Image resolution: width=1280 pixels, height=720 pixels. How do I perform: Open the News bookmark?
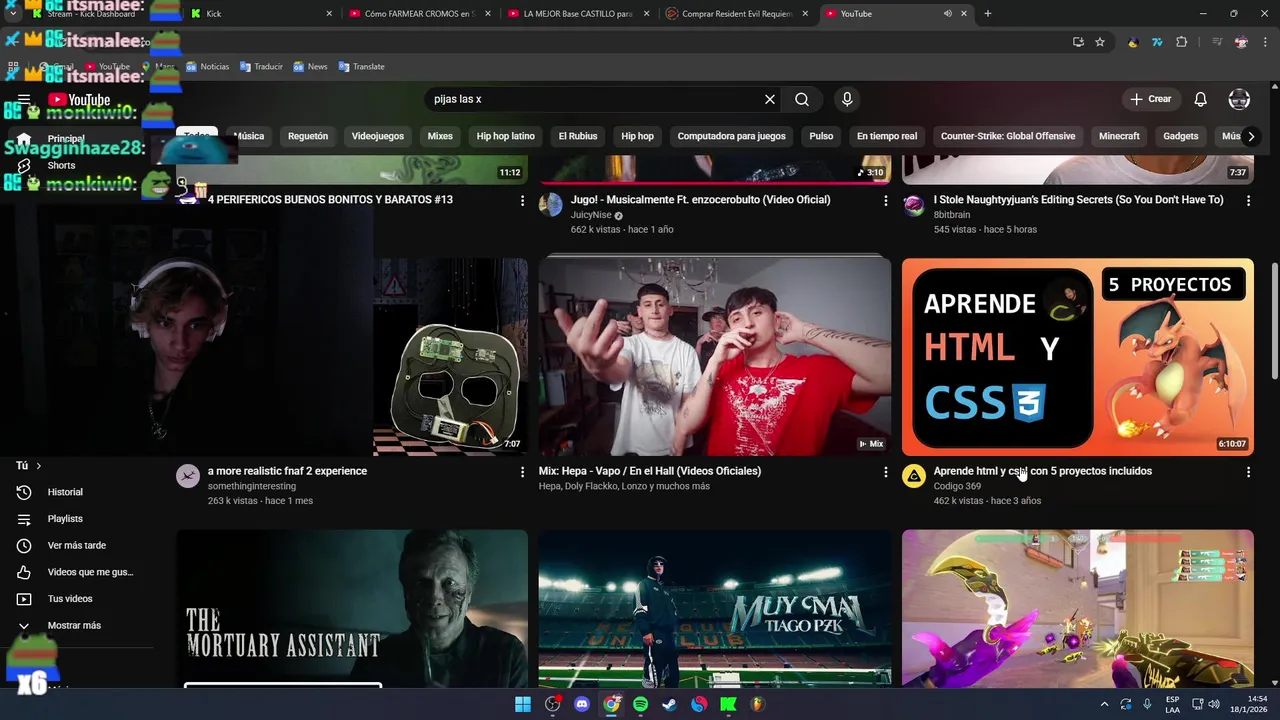[x=310, y=67]
